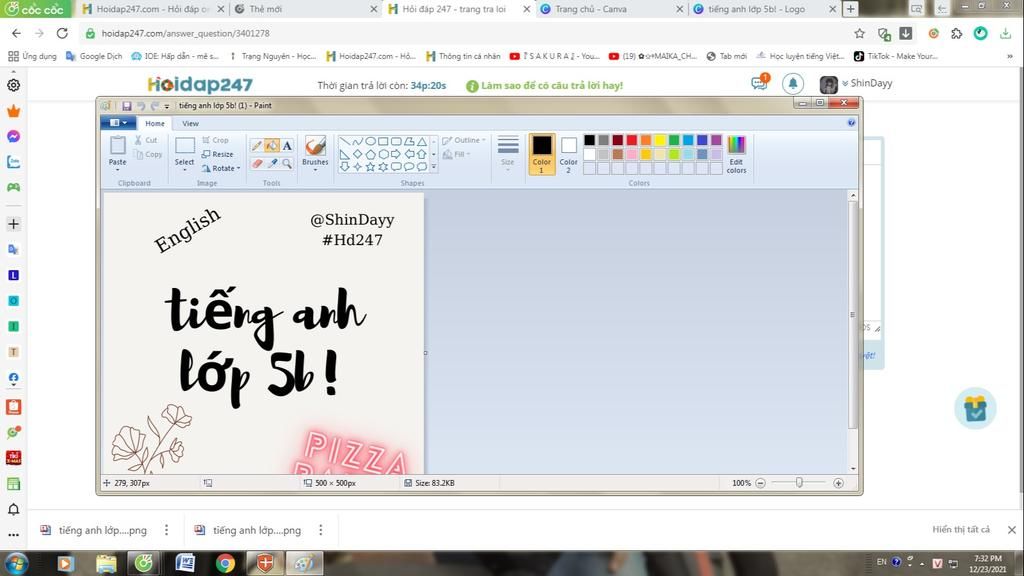The image size is (1024, 576).
Task: Switch to tiếng anh lớp 5b! - Logo tab
Action: click(764, 9)
